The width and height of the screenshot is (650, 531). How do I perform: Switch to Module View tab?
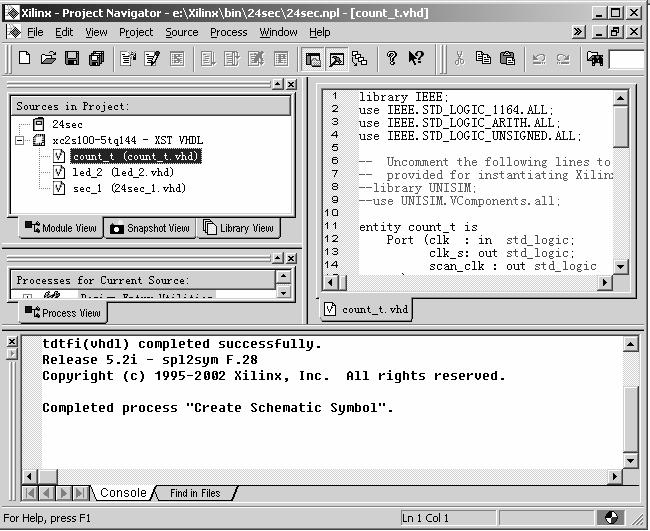[61, 228]
